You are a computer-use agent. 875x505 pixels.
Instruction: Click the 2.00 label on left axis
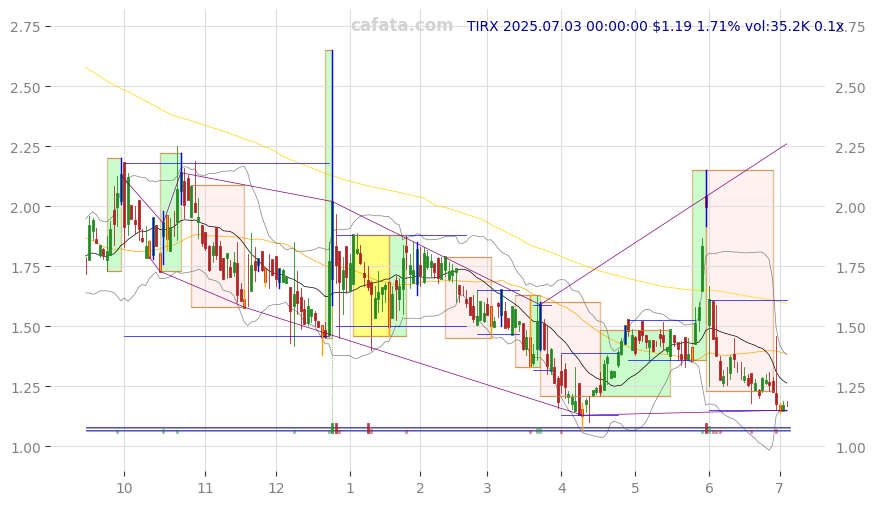(x=26, y=207)
